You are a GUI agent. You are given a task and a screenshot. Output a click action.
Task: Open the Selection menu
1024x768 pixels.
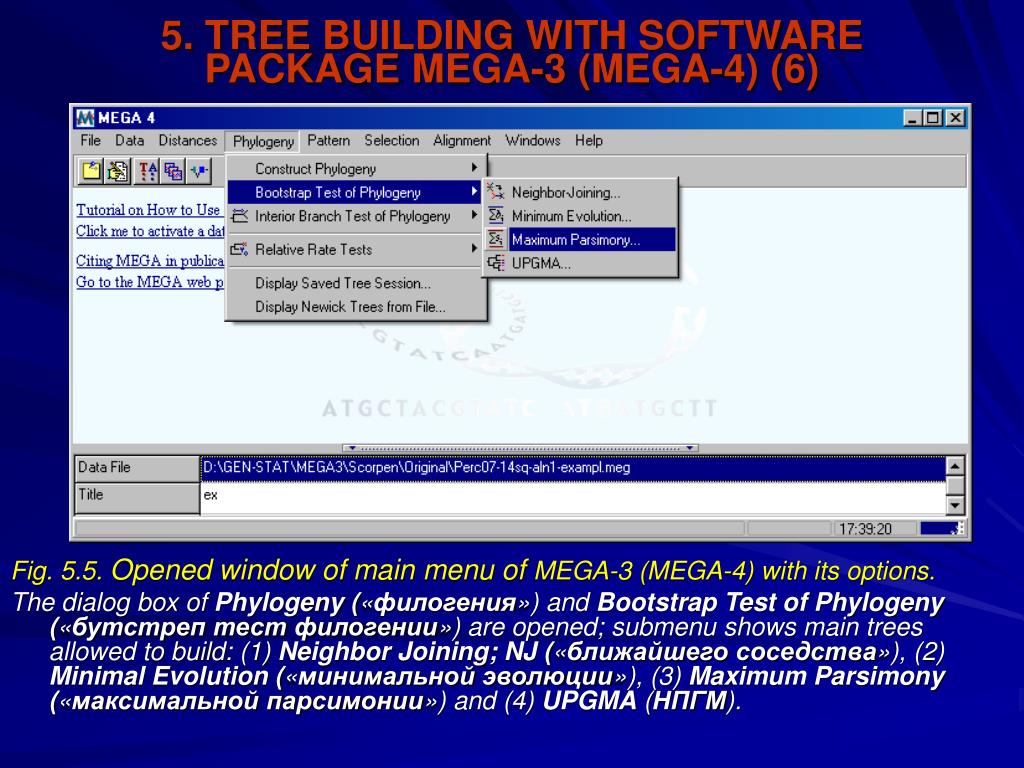click(x=392, y=140)
